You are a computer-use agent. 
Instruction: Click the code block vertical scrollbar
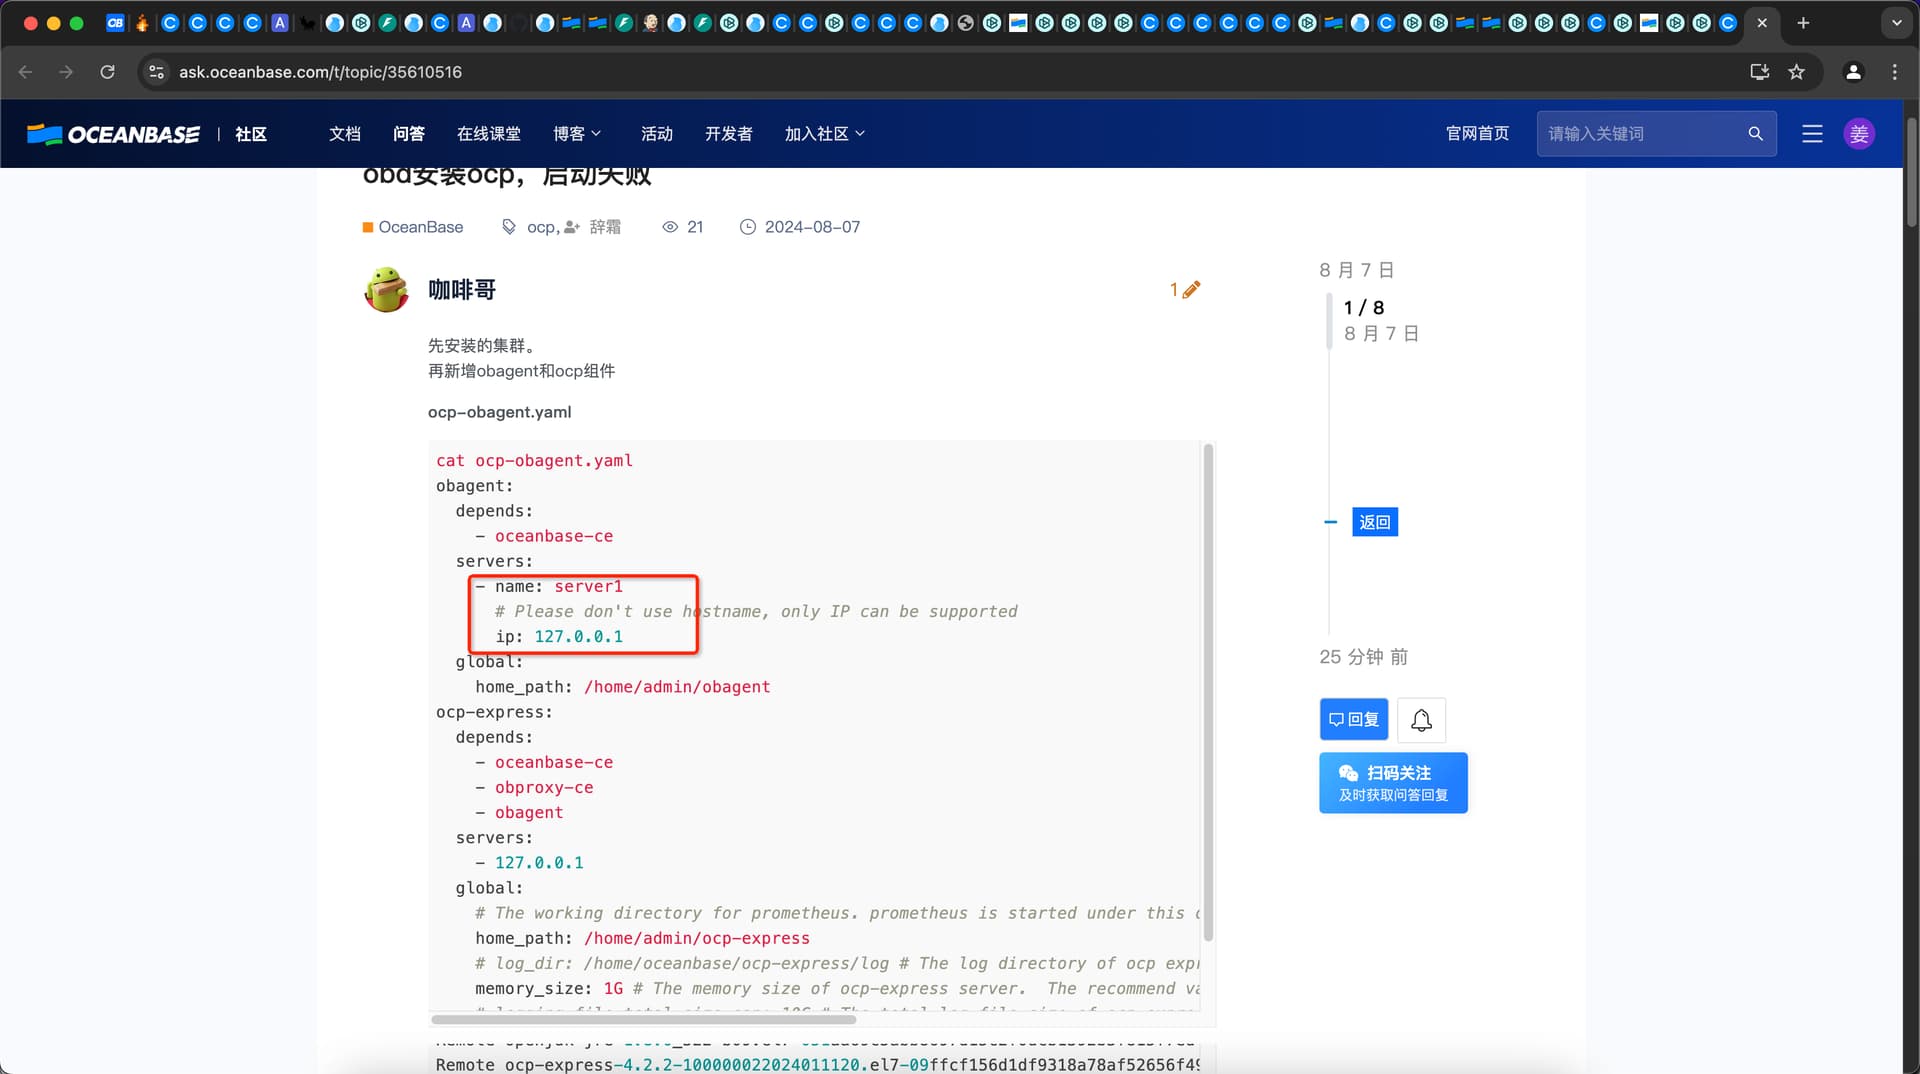click(1208, 692)
